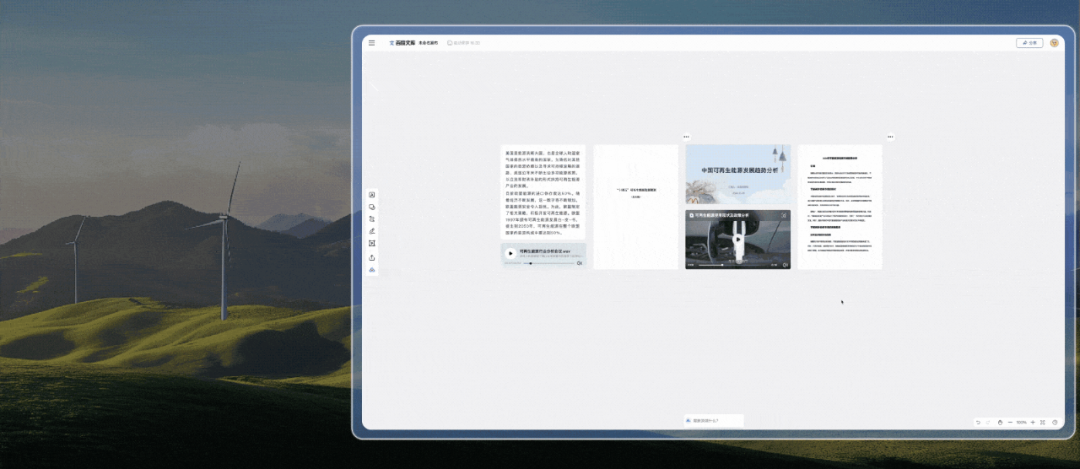Open the more options above the presentation card
Viewport: 1080px width, 469px height.
pyautogui.click(x=686, y=137)
